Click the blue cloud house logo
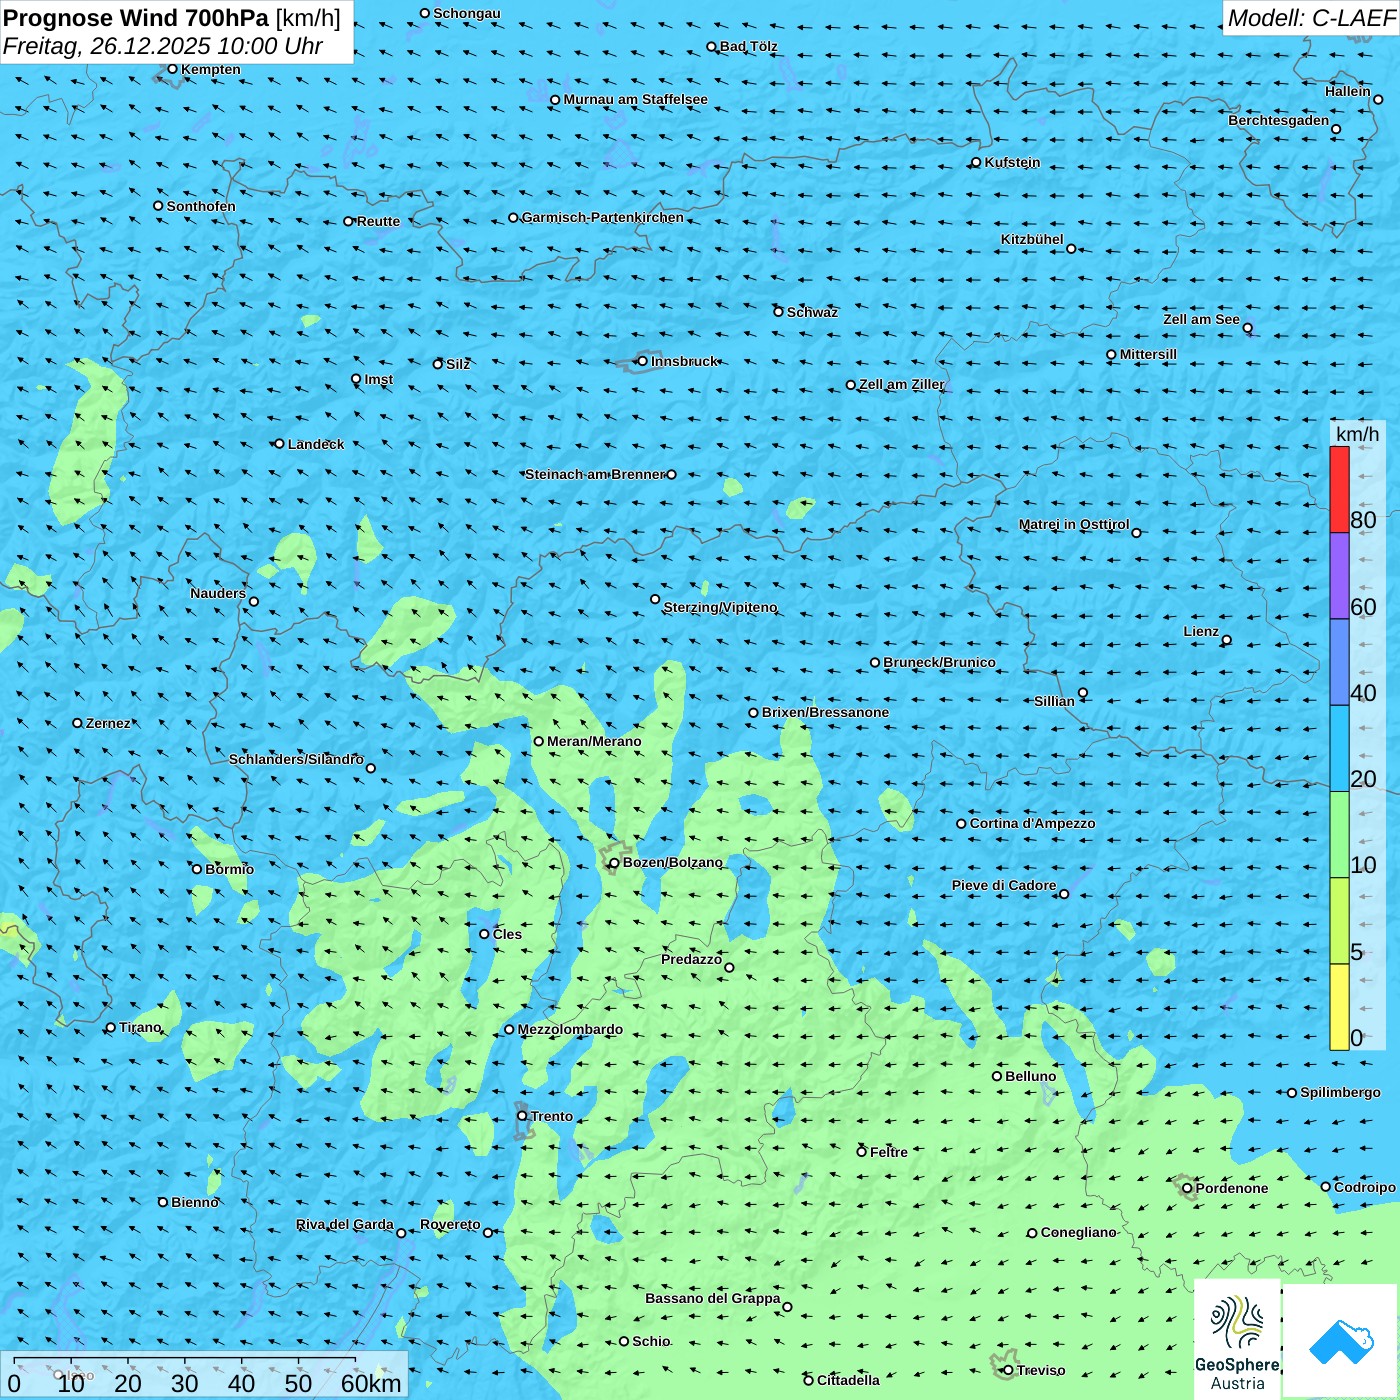The image size is (1400, 1400). tap(1341, 1342)
